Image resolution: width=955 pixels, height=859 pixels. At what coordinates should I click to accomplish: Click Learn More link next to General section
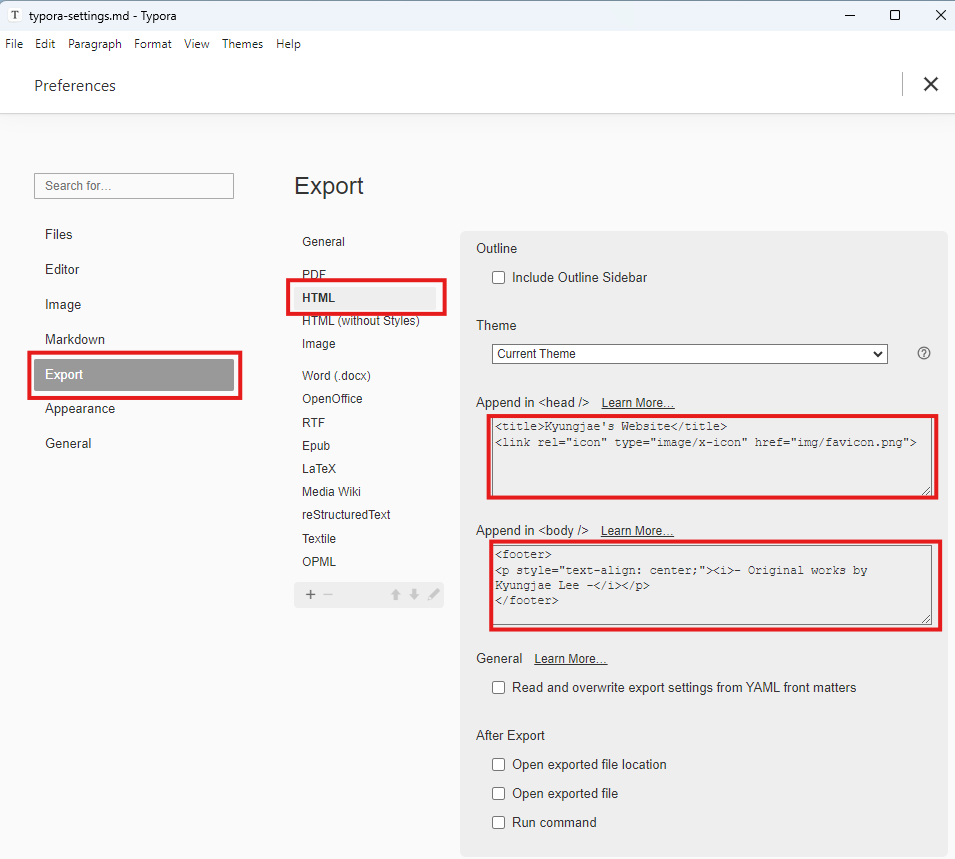tap(571, 659)
